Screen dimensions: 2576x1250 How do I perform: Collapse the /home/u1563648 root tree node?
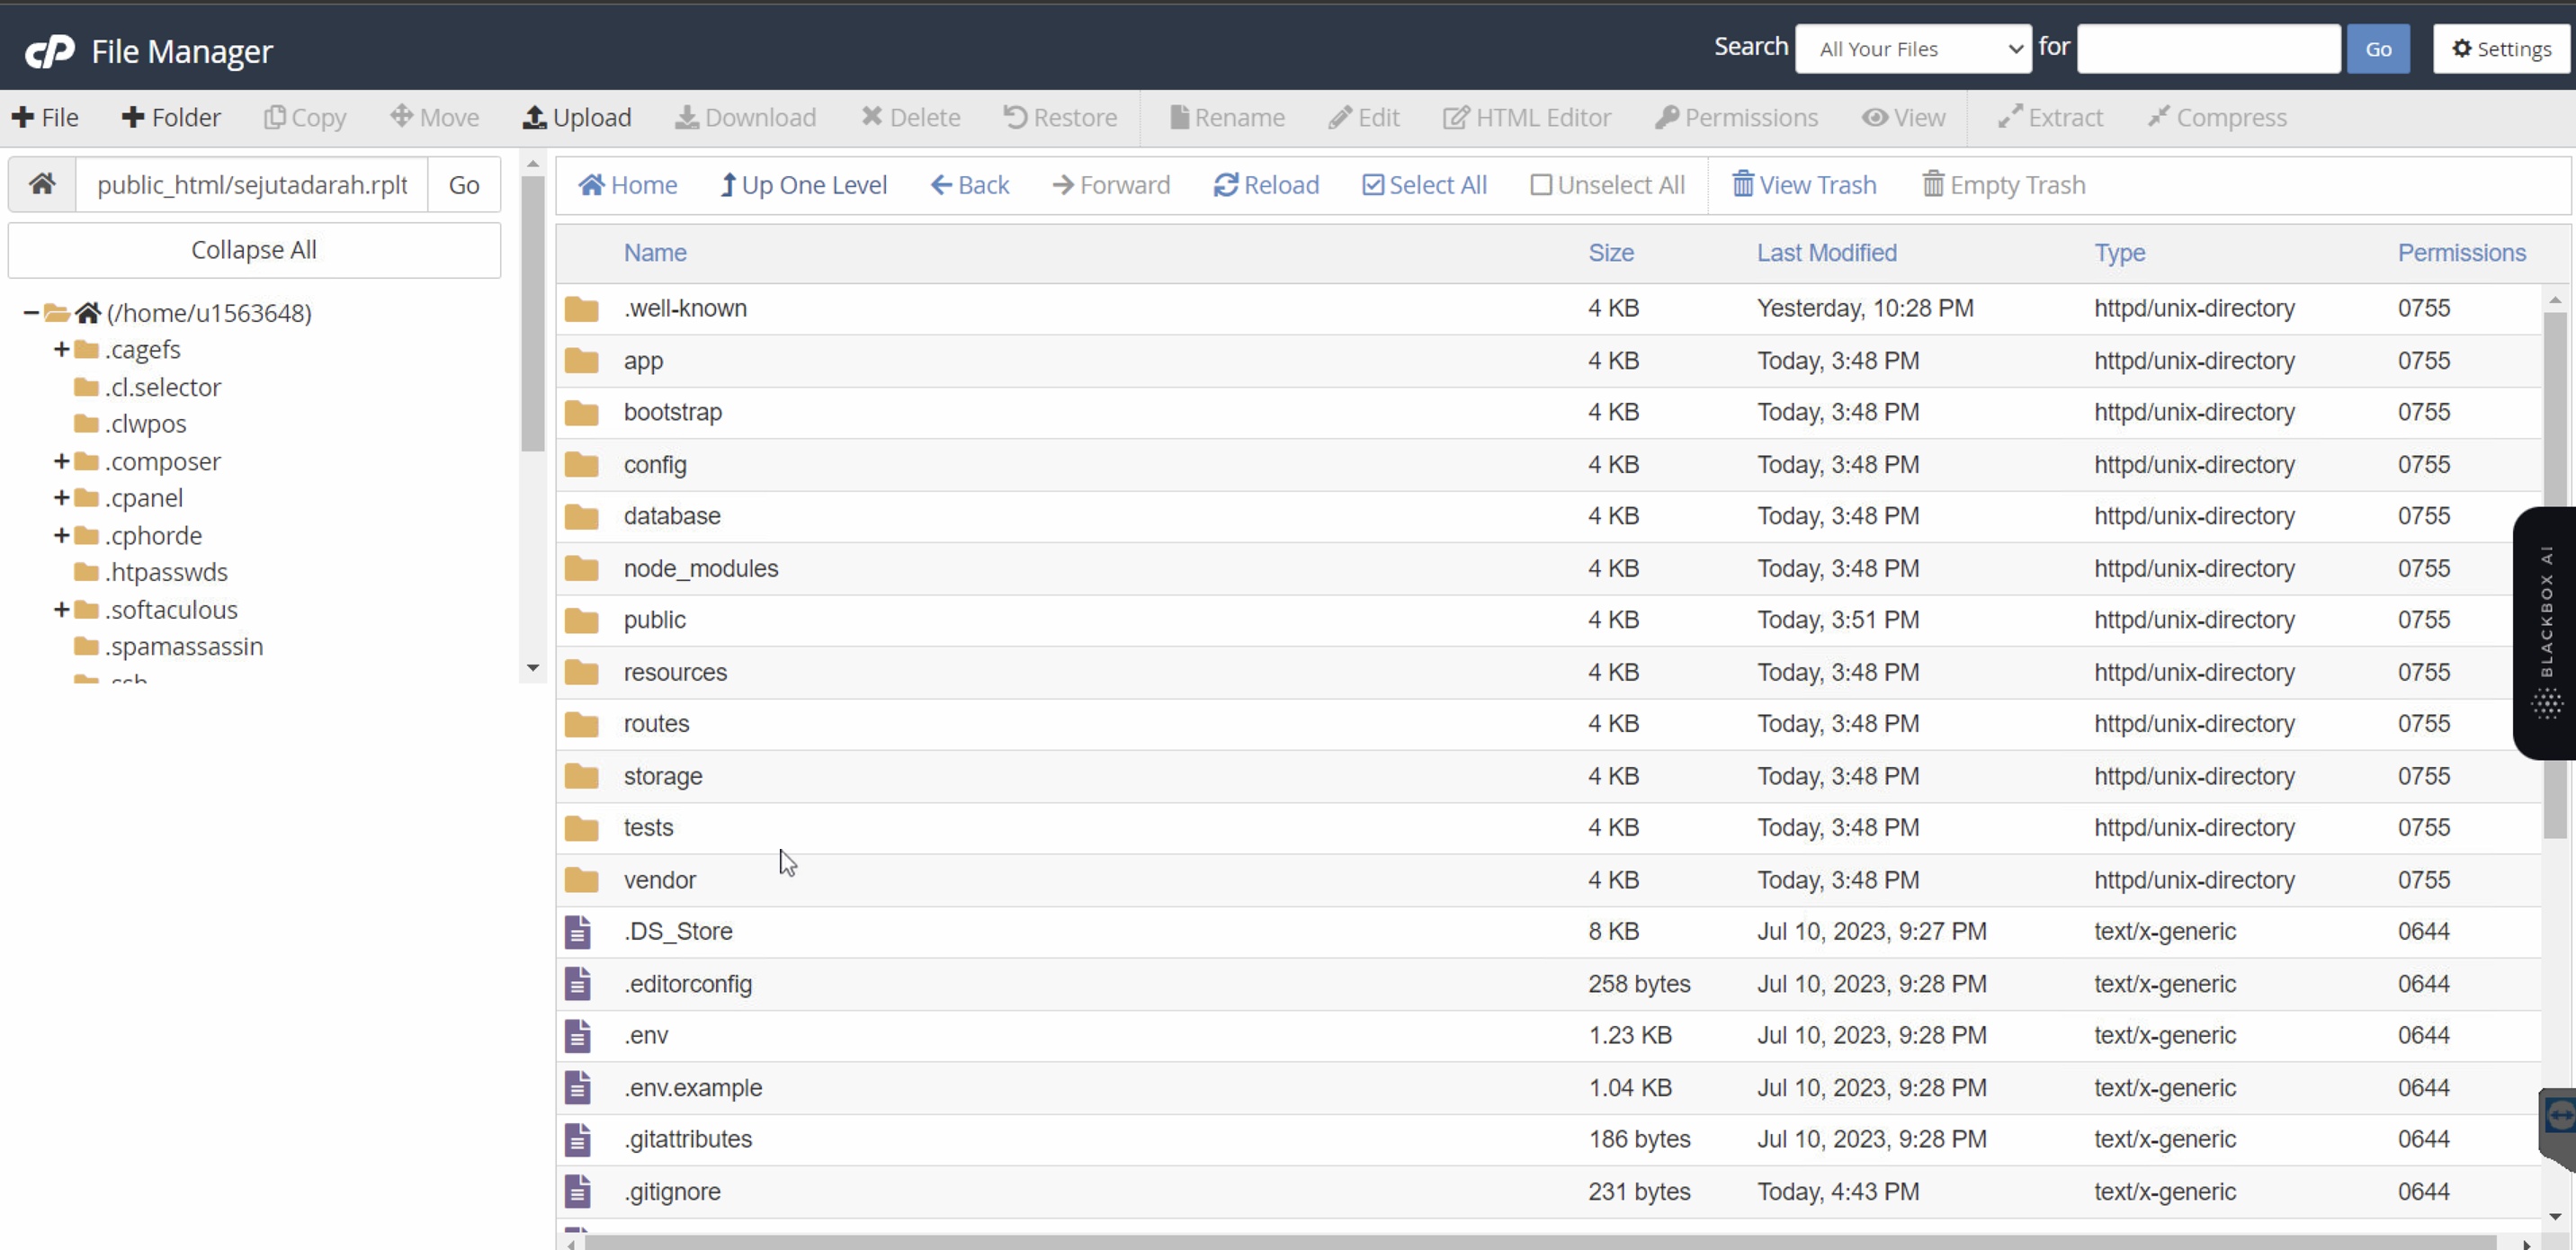coord(31,313)
